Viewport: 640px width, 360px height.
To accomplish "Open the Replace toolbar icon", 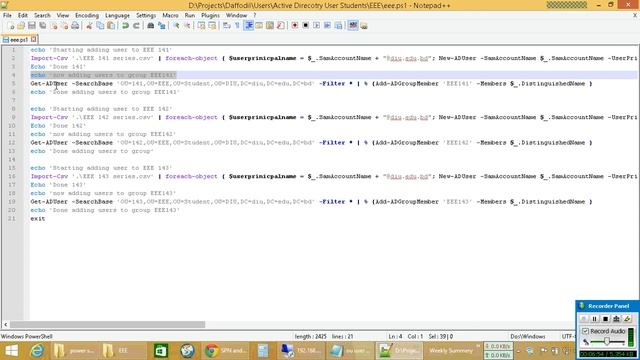I will pyautogui.click(x=162, y=26).
